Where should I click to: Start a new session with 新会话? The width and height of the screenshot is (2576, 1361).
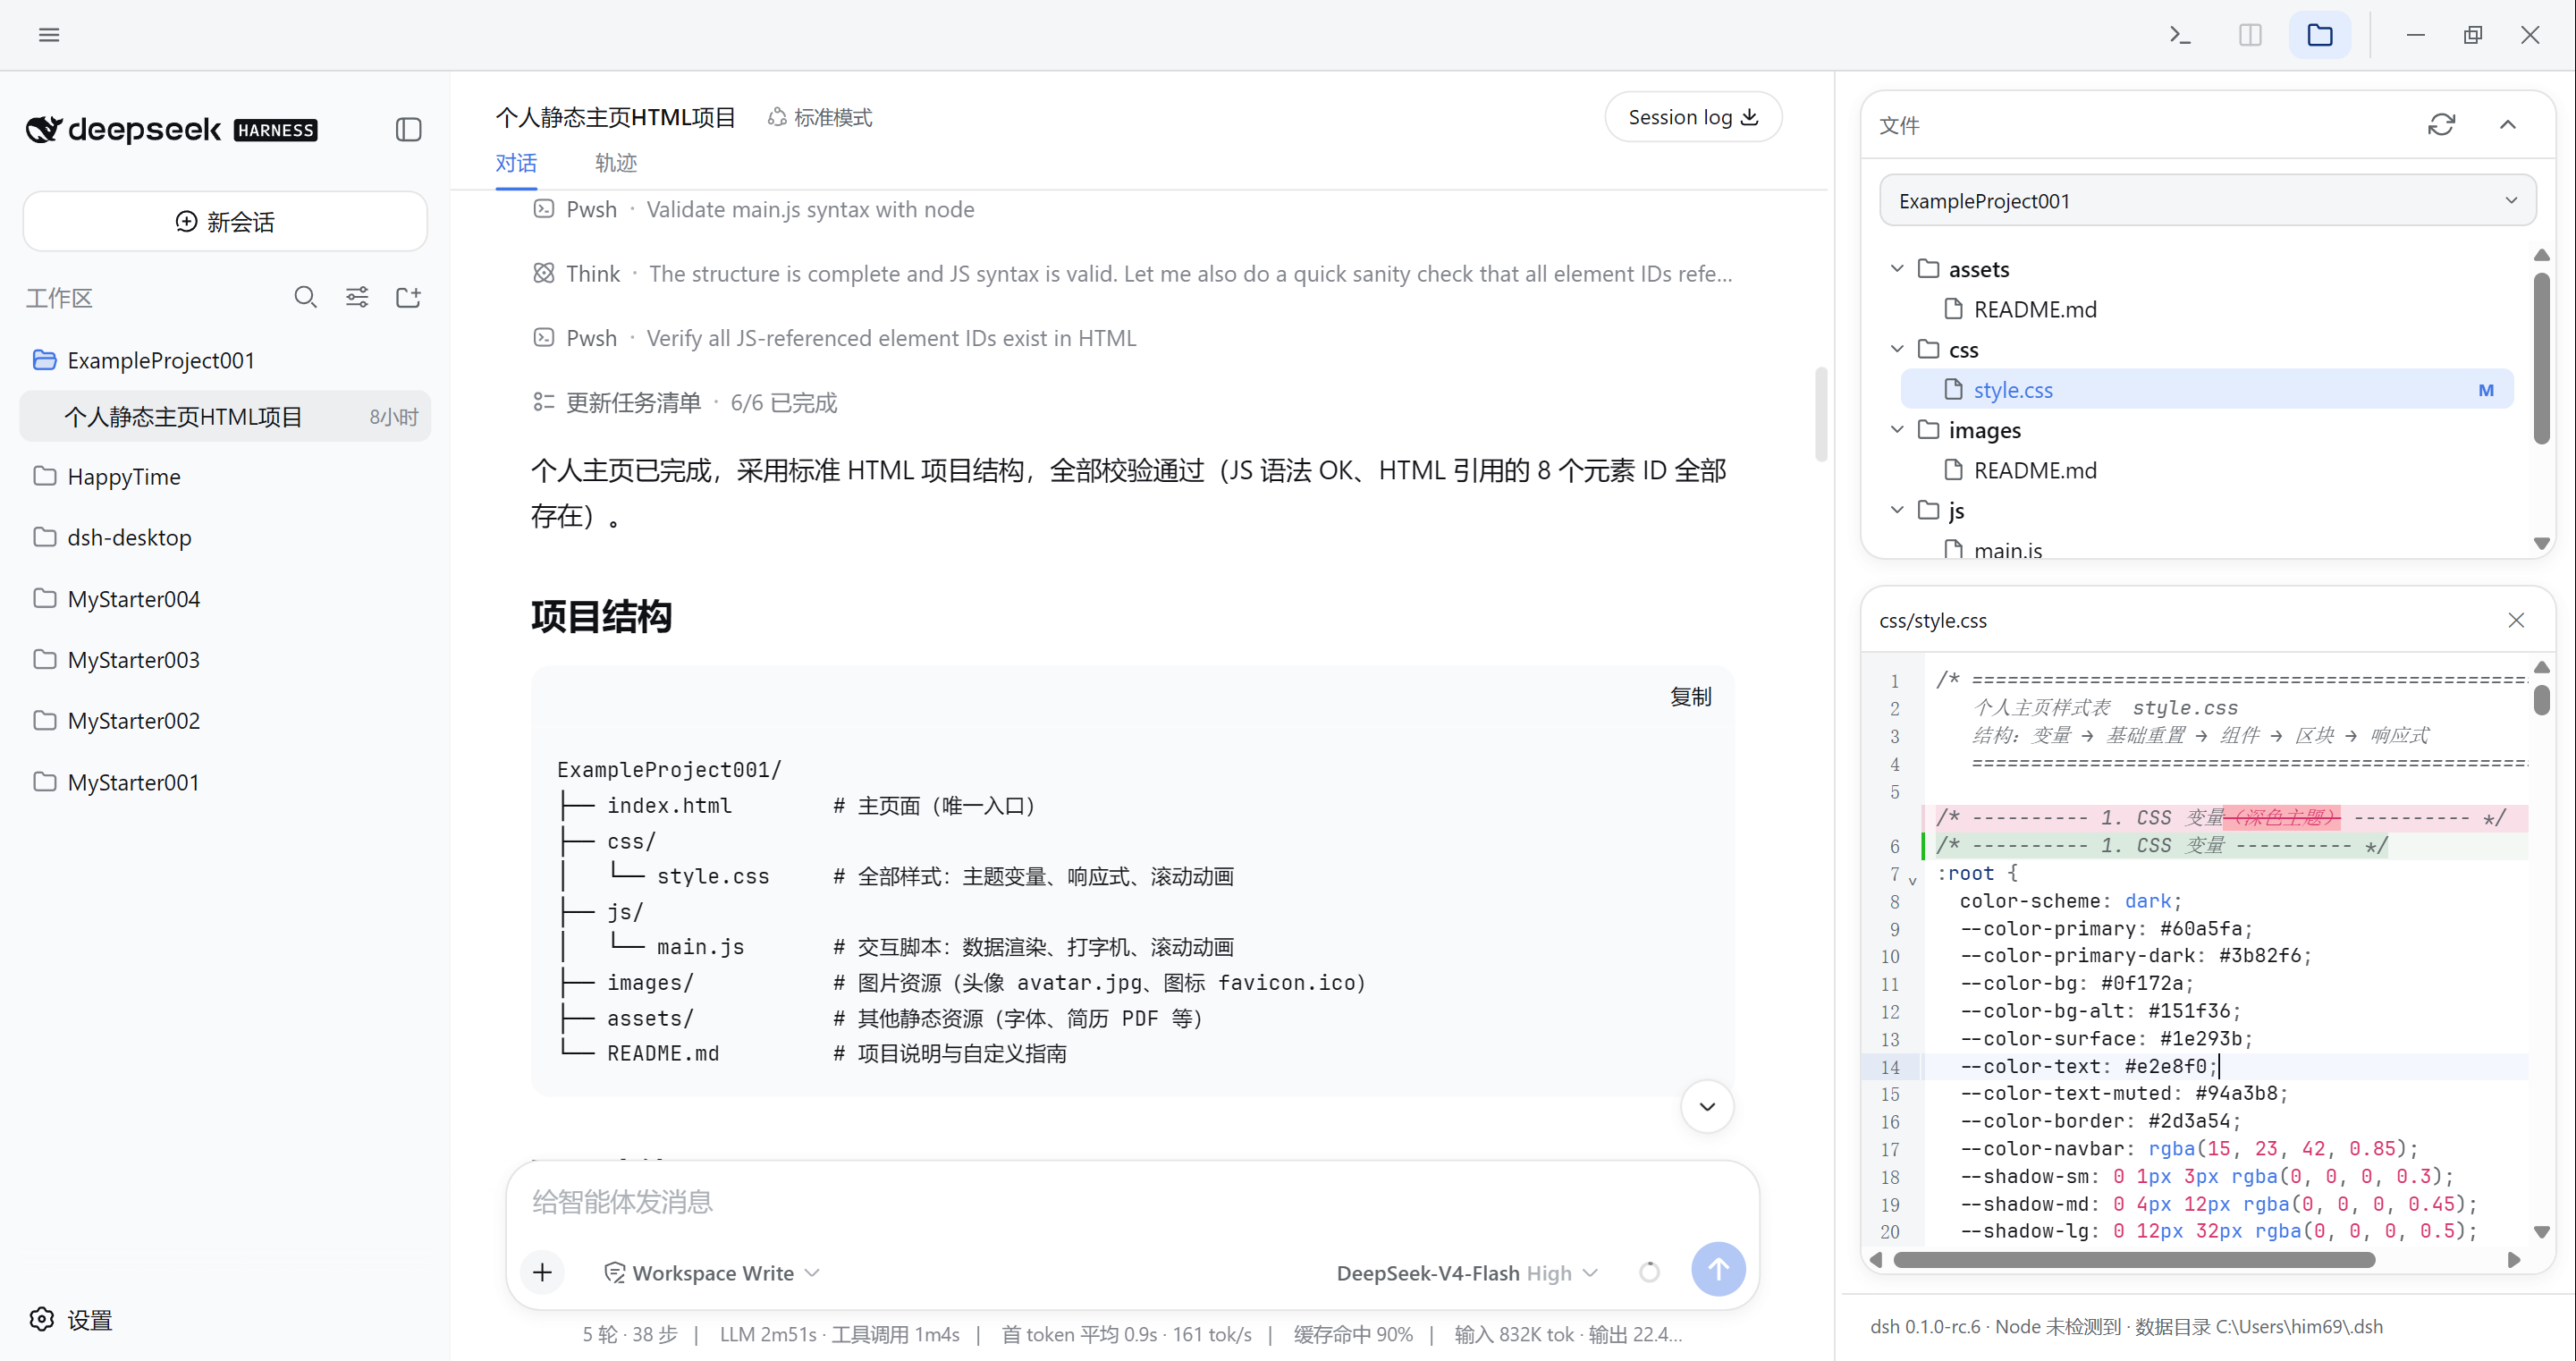tap(225, 221)
